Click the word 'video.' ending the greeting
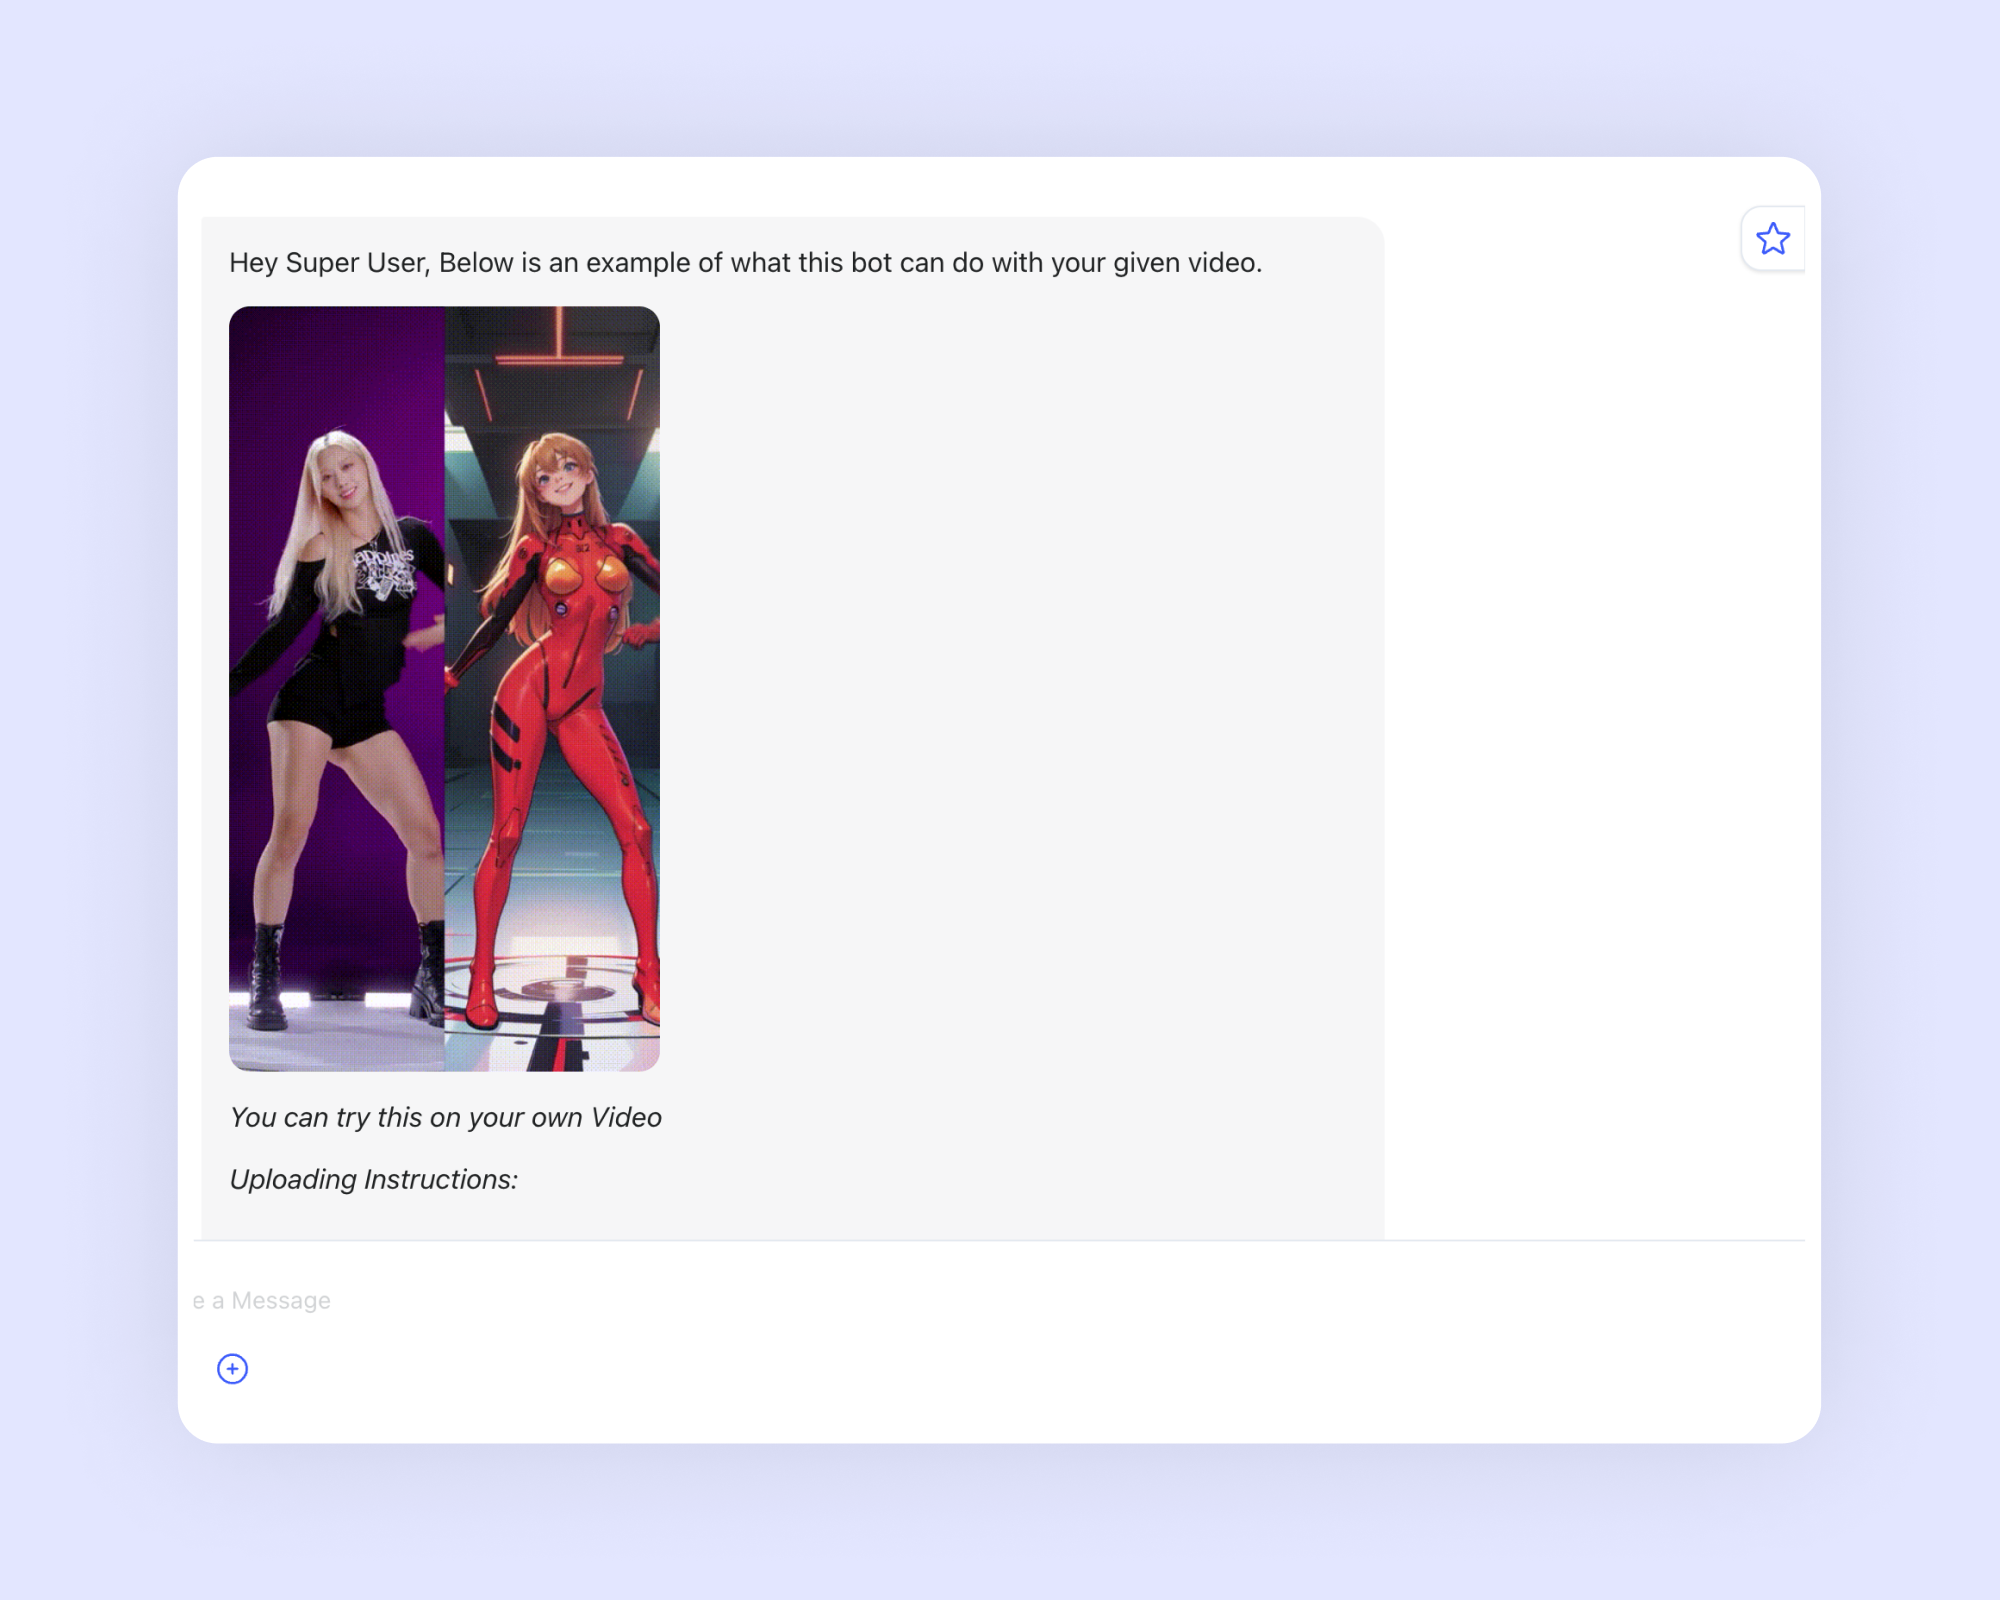 coord(1224,262)
